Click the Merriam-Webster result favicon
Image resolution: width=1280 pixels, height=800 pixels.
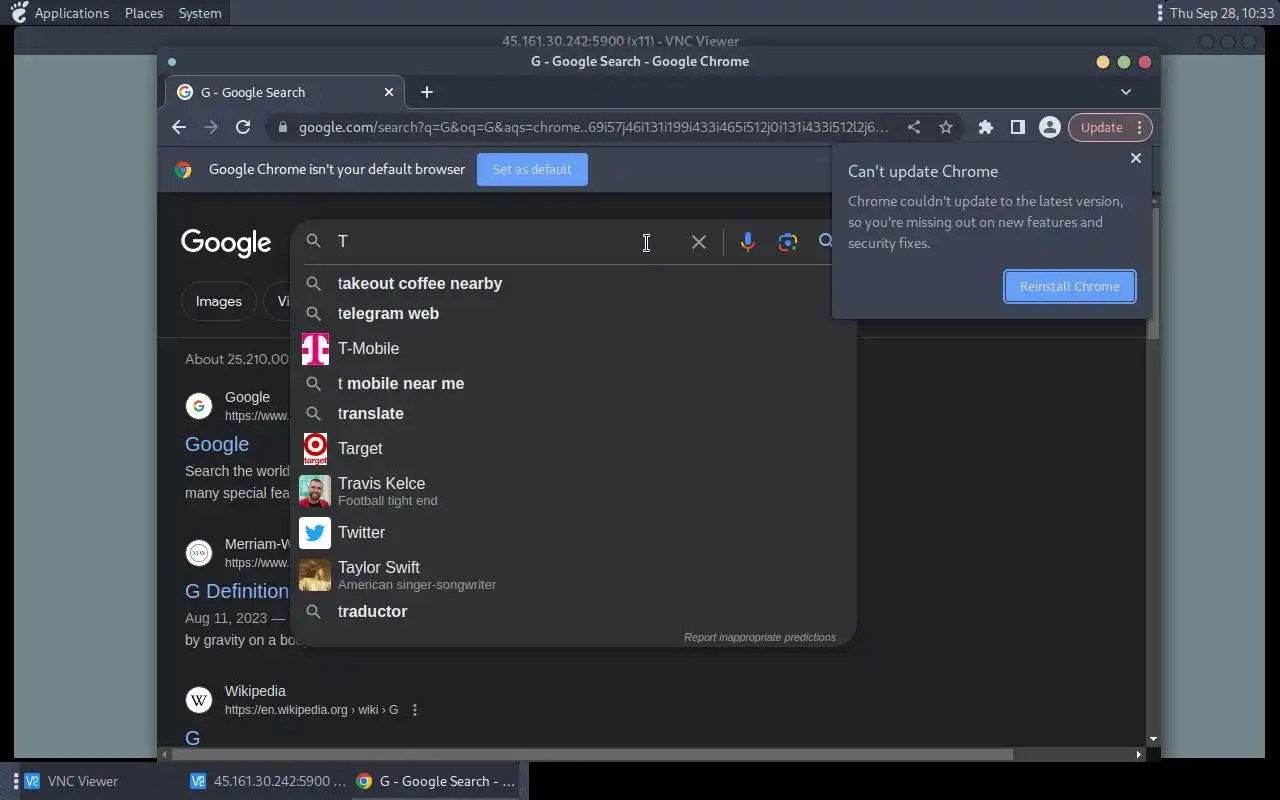199,553
